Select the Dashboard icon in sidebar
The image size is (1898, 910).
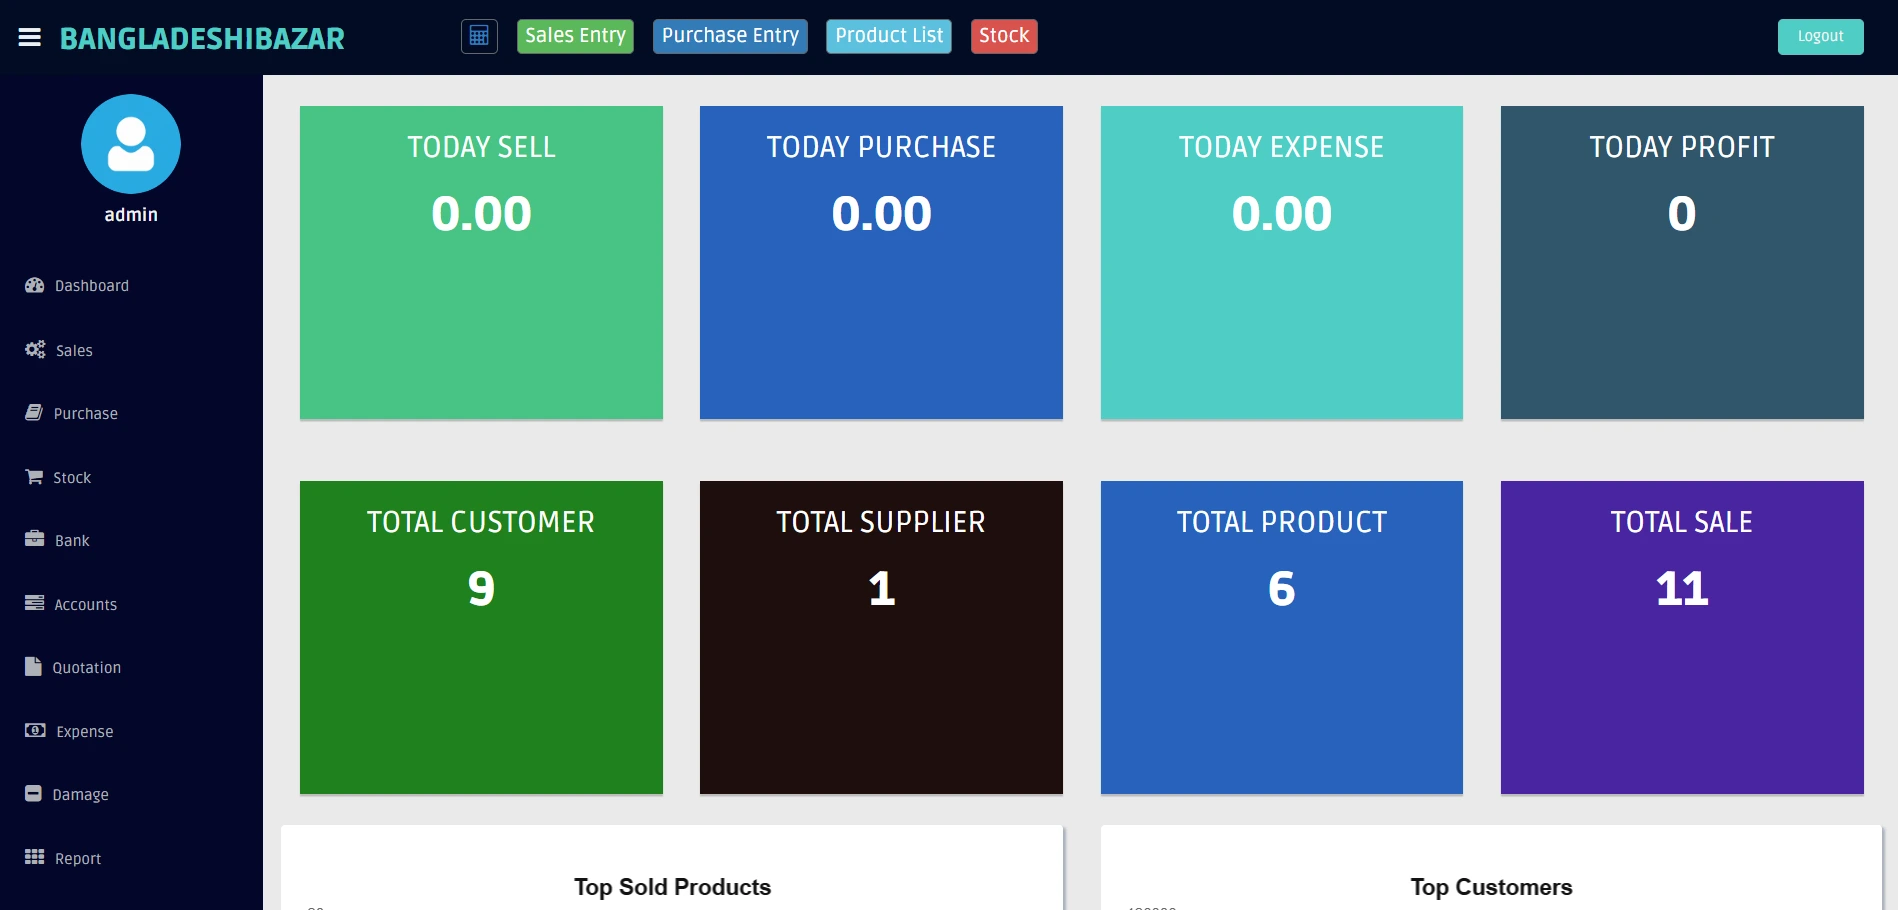coord(35,286)
